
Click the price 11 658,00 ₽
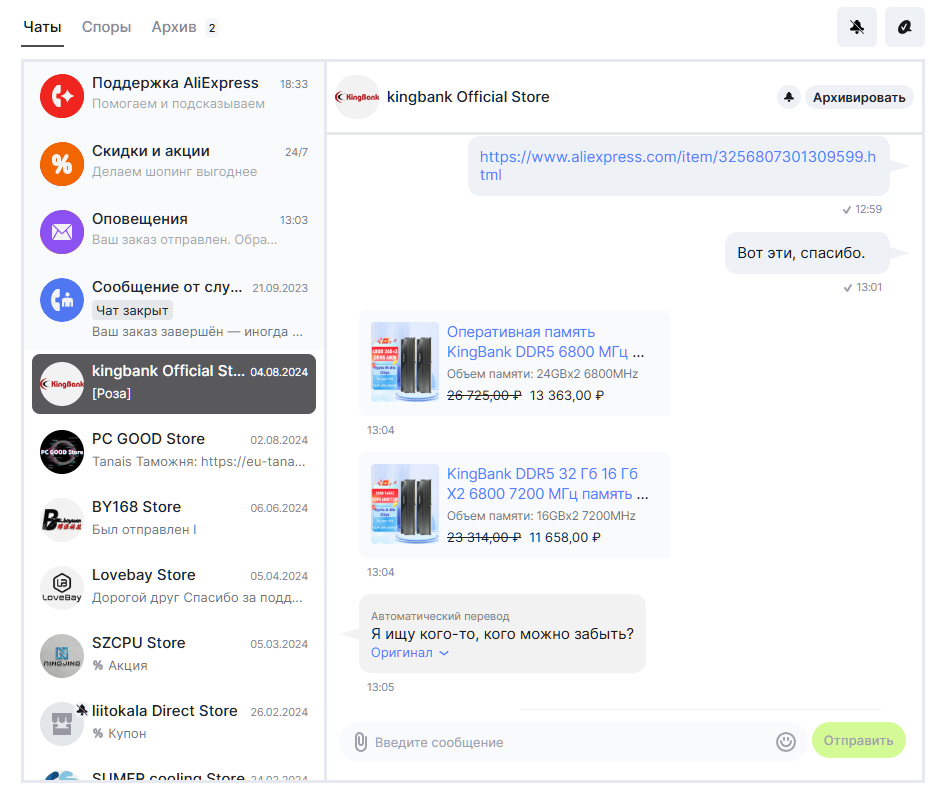pyautogui.click(x=565, y=537)
